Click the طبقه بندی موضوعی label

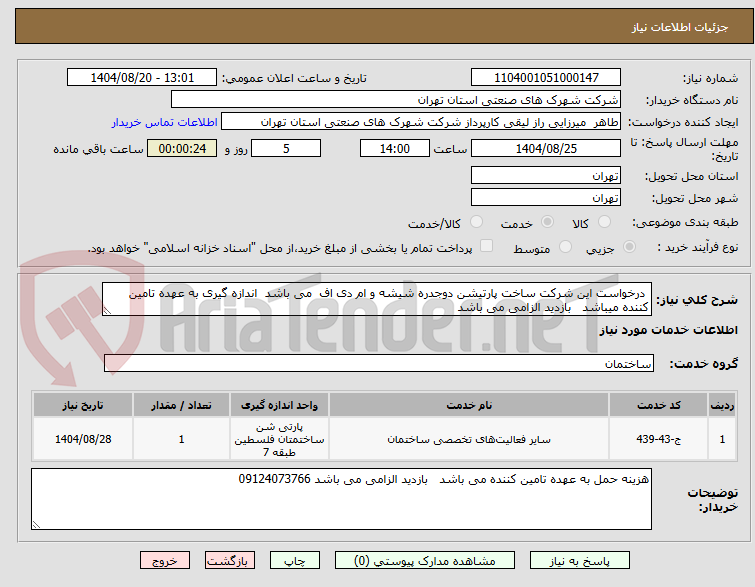coord(685,222)
